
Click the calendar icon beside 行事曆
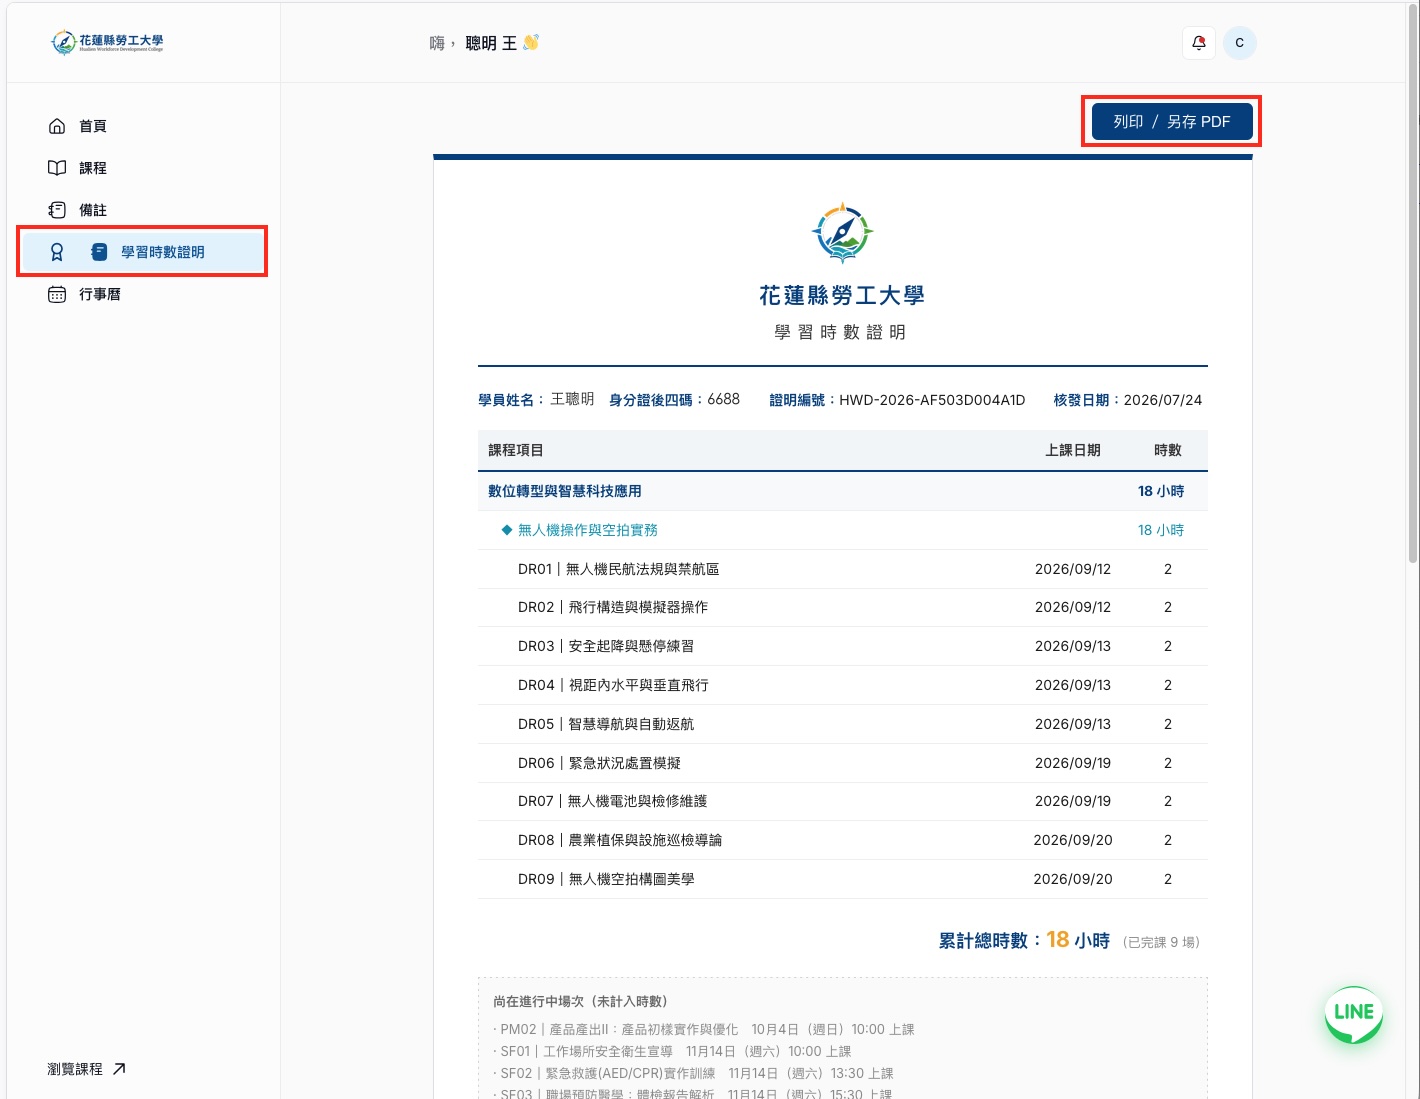(57, 294)
